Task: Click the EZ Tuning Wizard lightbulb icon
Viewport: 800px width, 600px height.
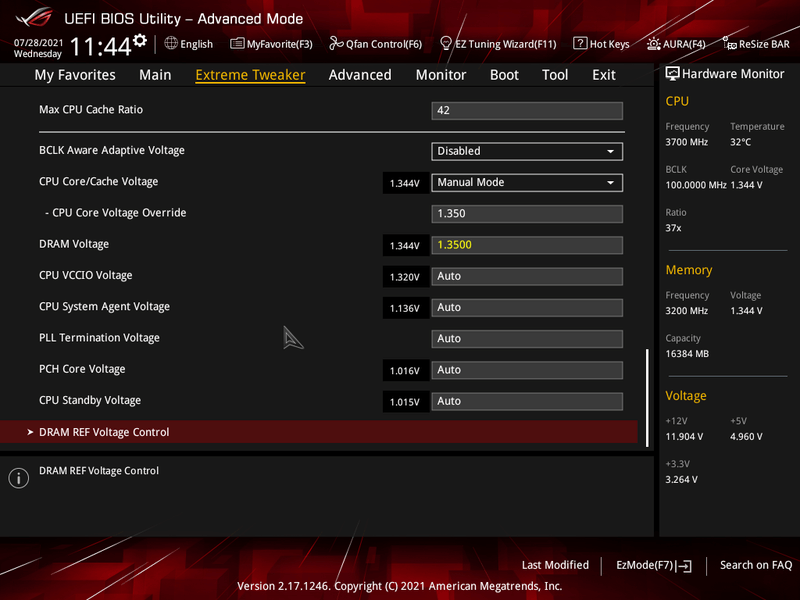Action: coord(445,43)
